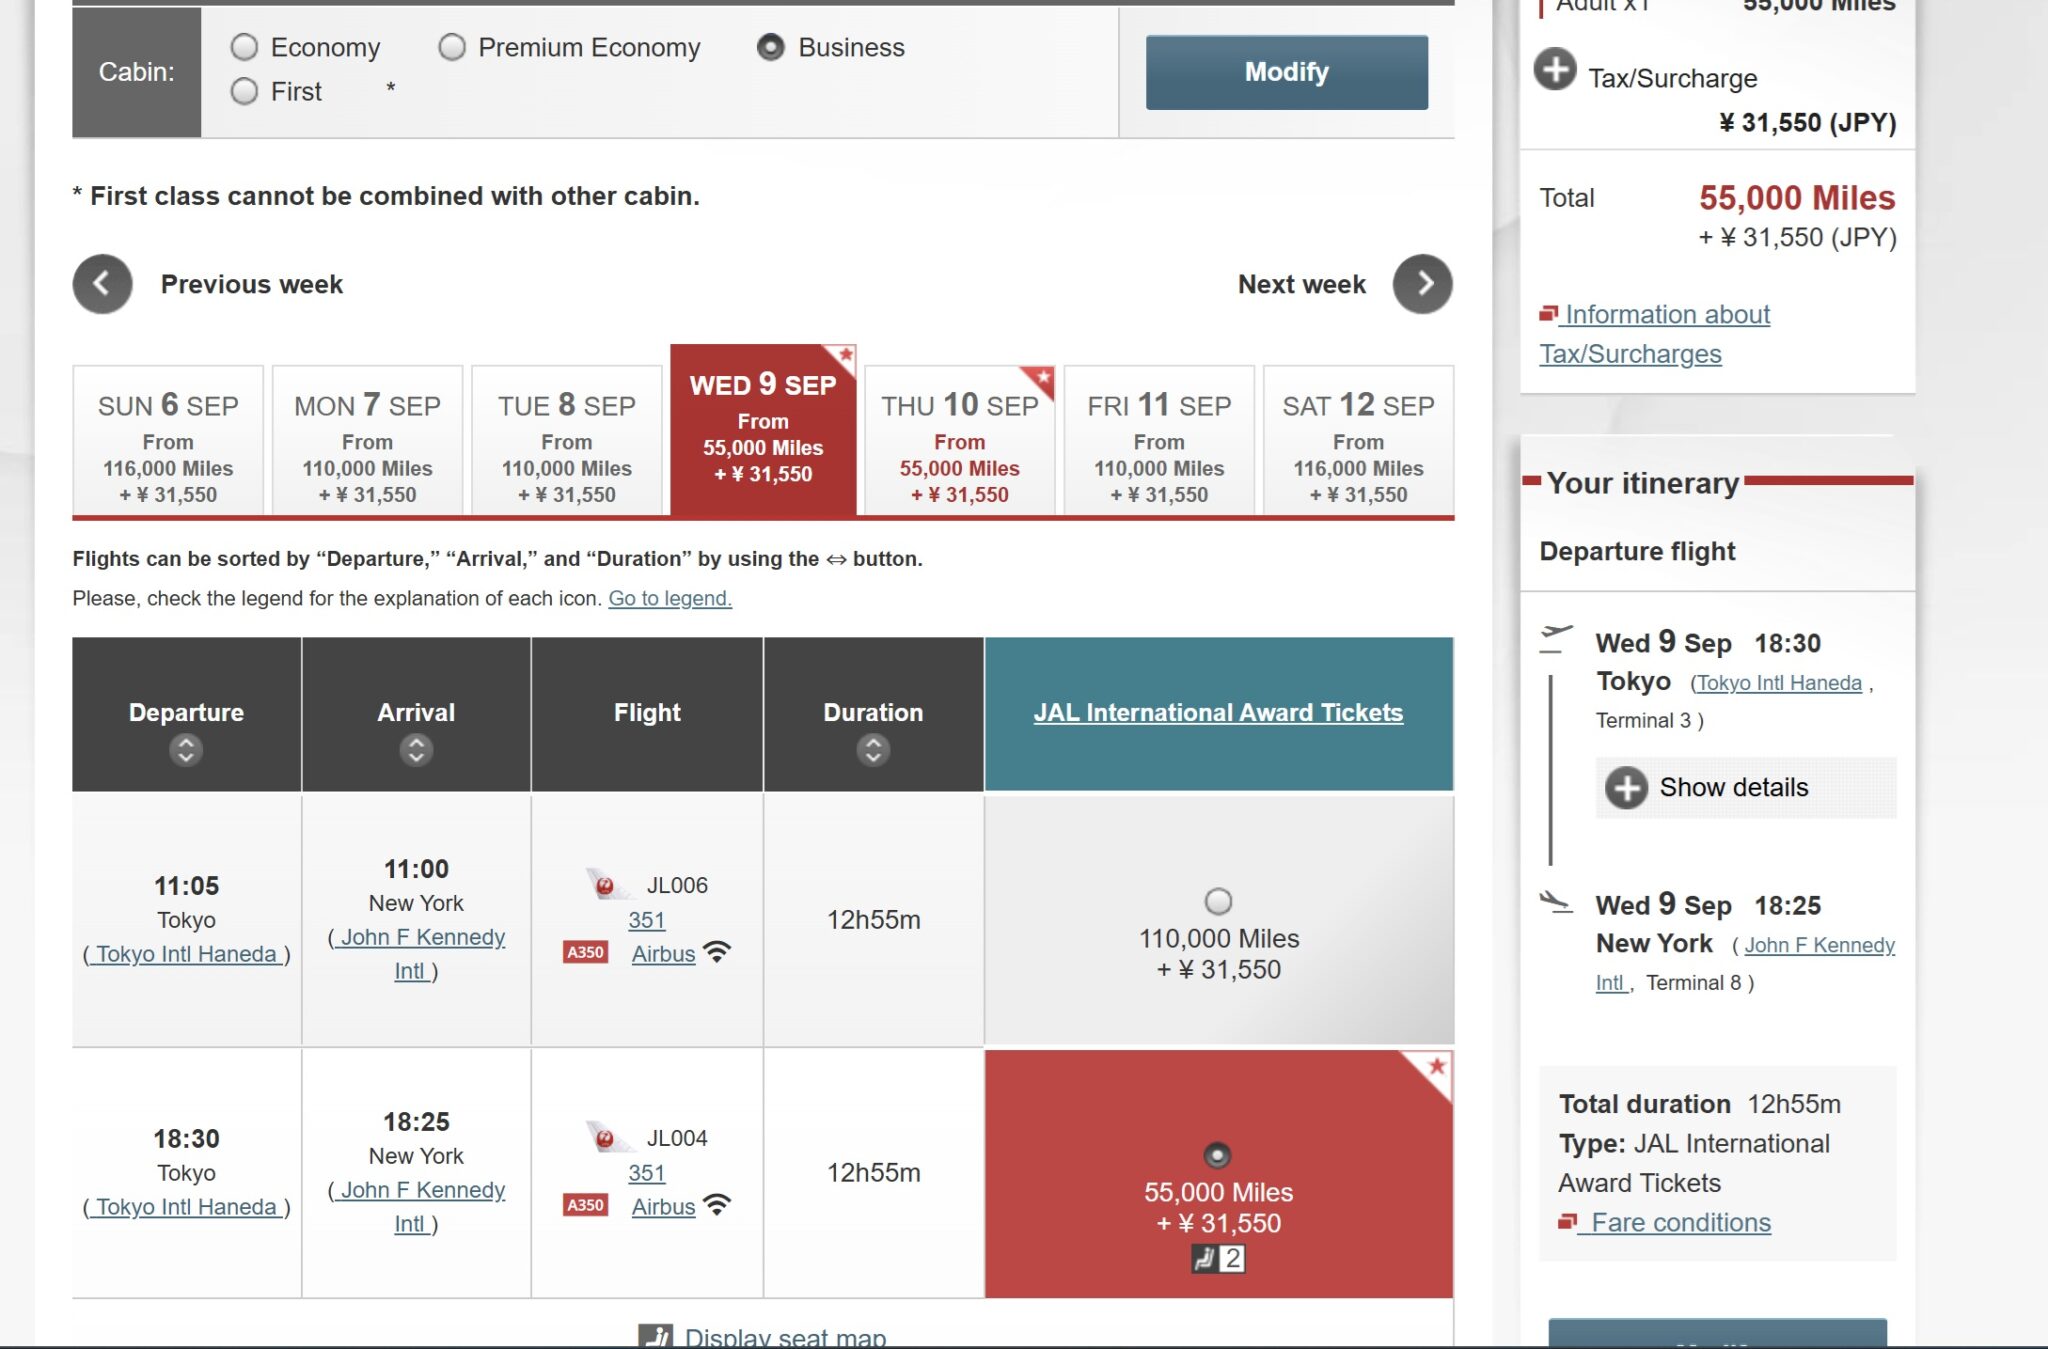Choose the Business cabin radio button
This screenshot has width=2048, height=1349.
click(770, 47)
